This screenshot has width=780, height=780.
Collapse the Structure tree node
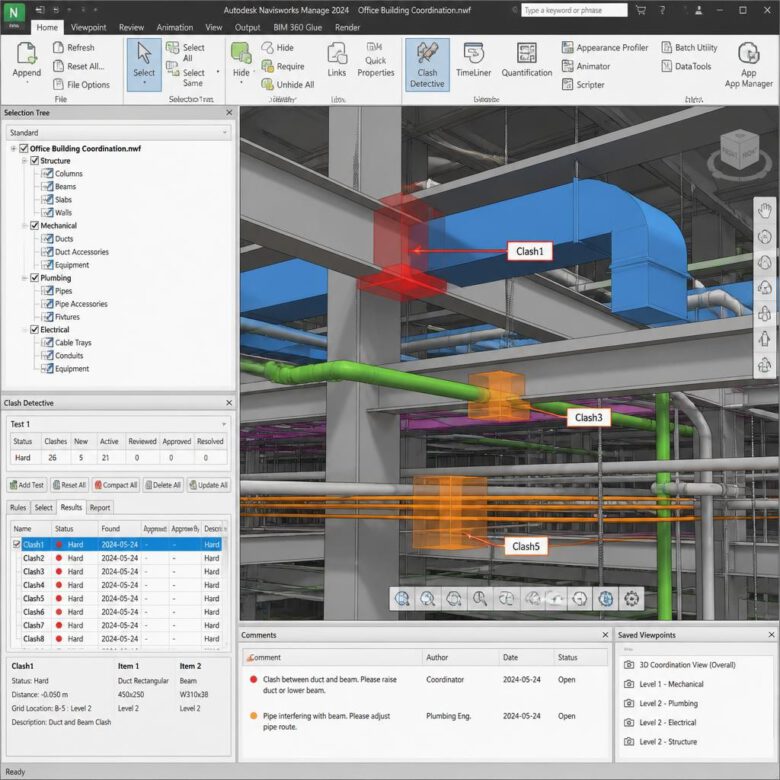[x=24, y=161]
